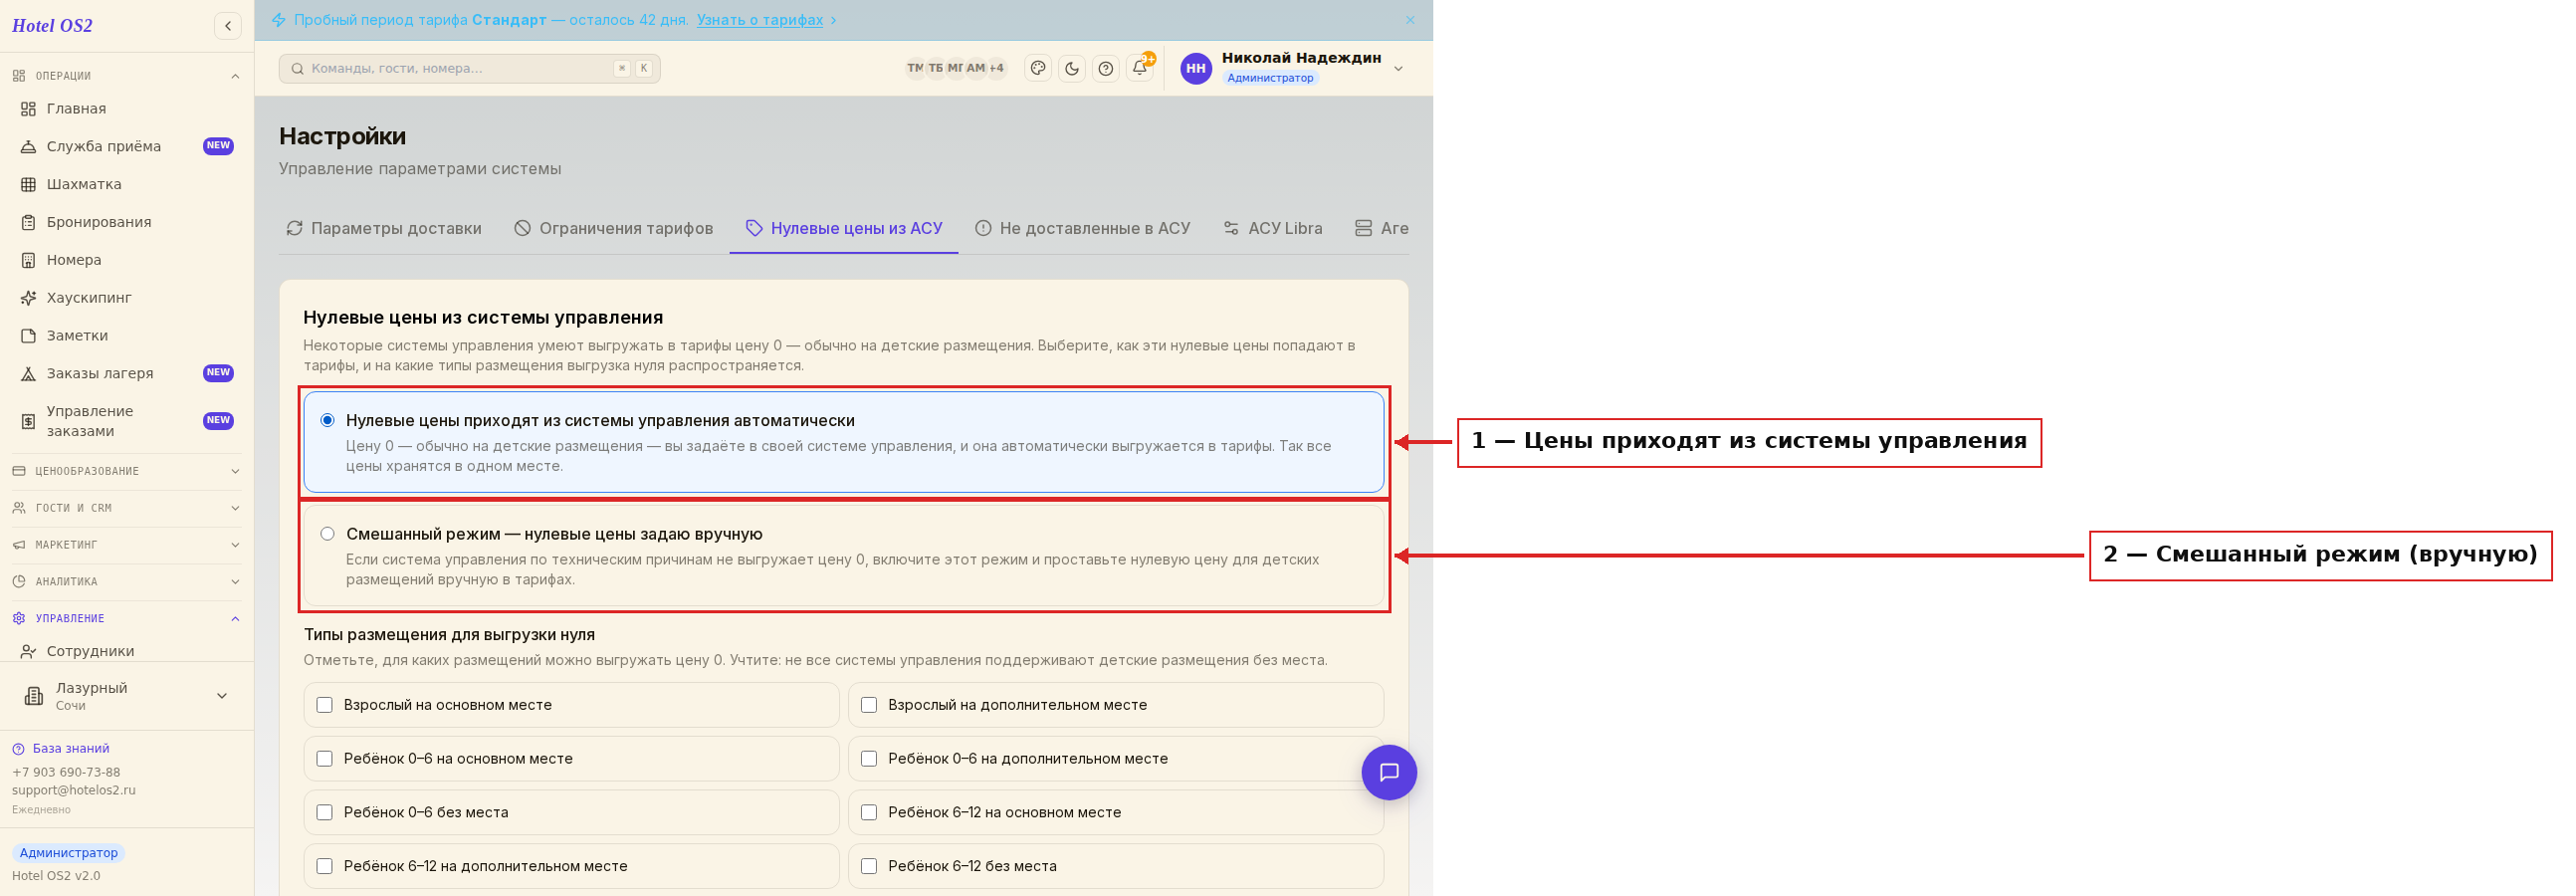Click the Заказы лагеря tent icon

pyautogui.click(x=29, y=374)
